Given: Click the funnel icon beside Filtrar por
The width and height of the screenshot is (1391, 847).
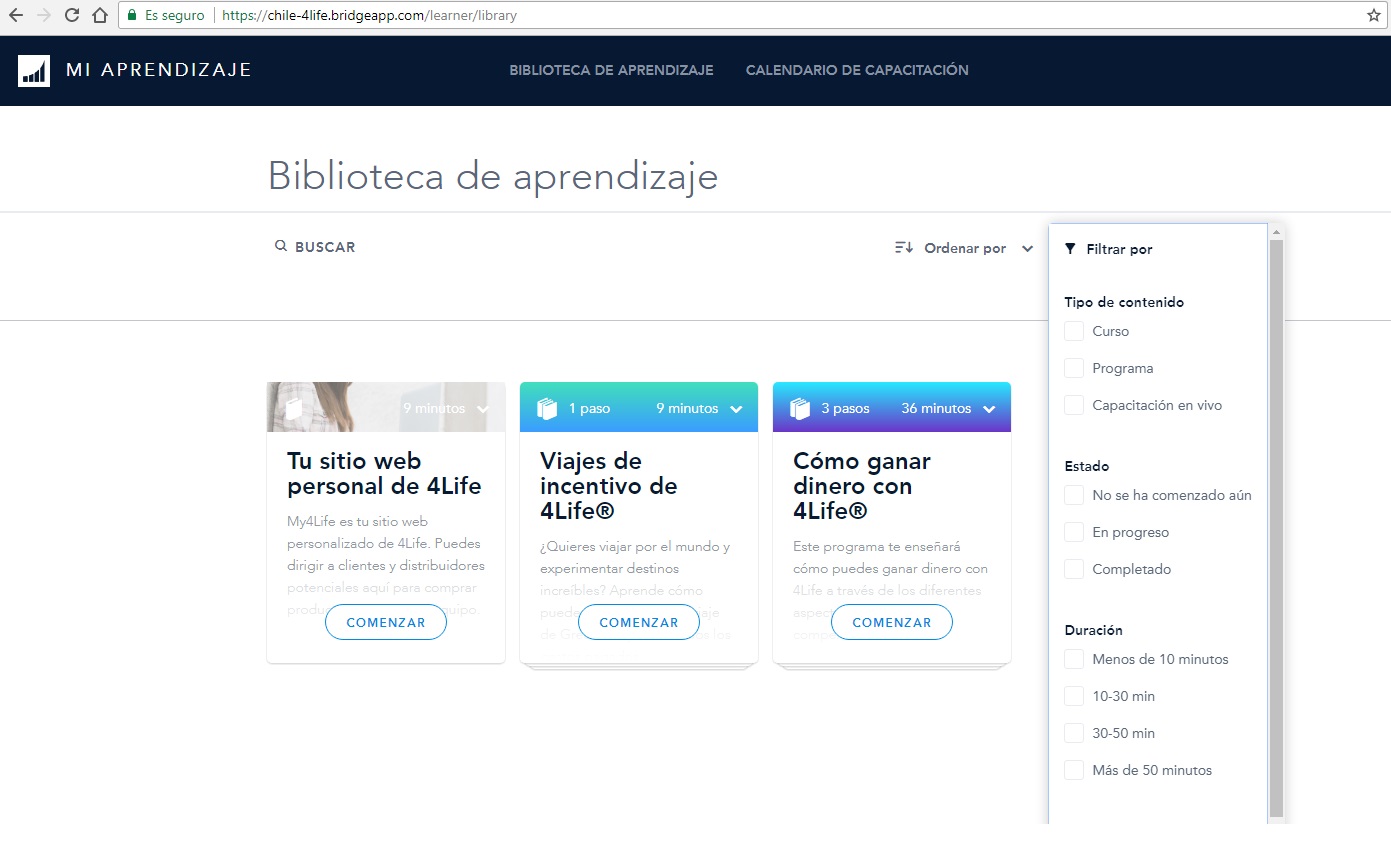Looking at the screenshot, I should (x=1071, y=249).
